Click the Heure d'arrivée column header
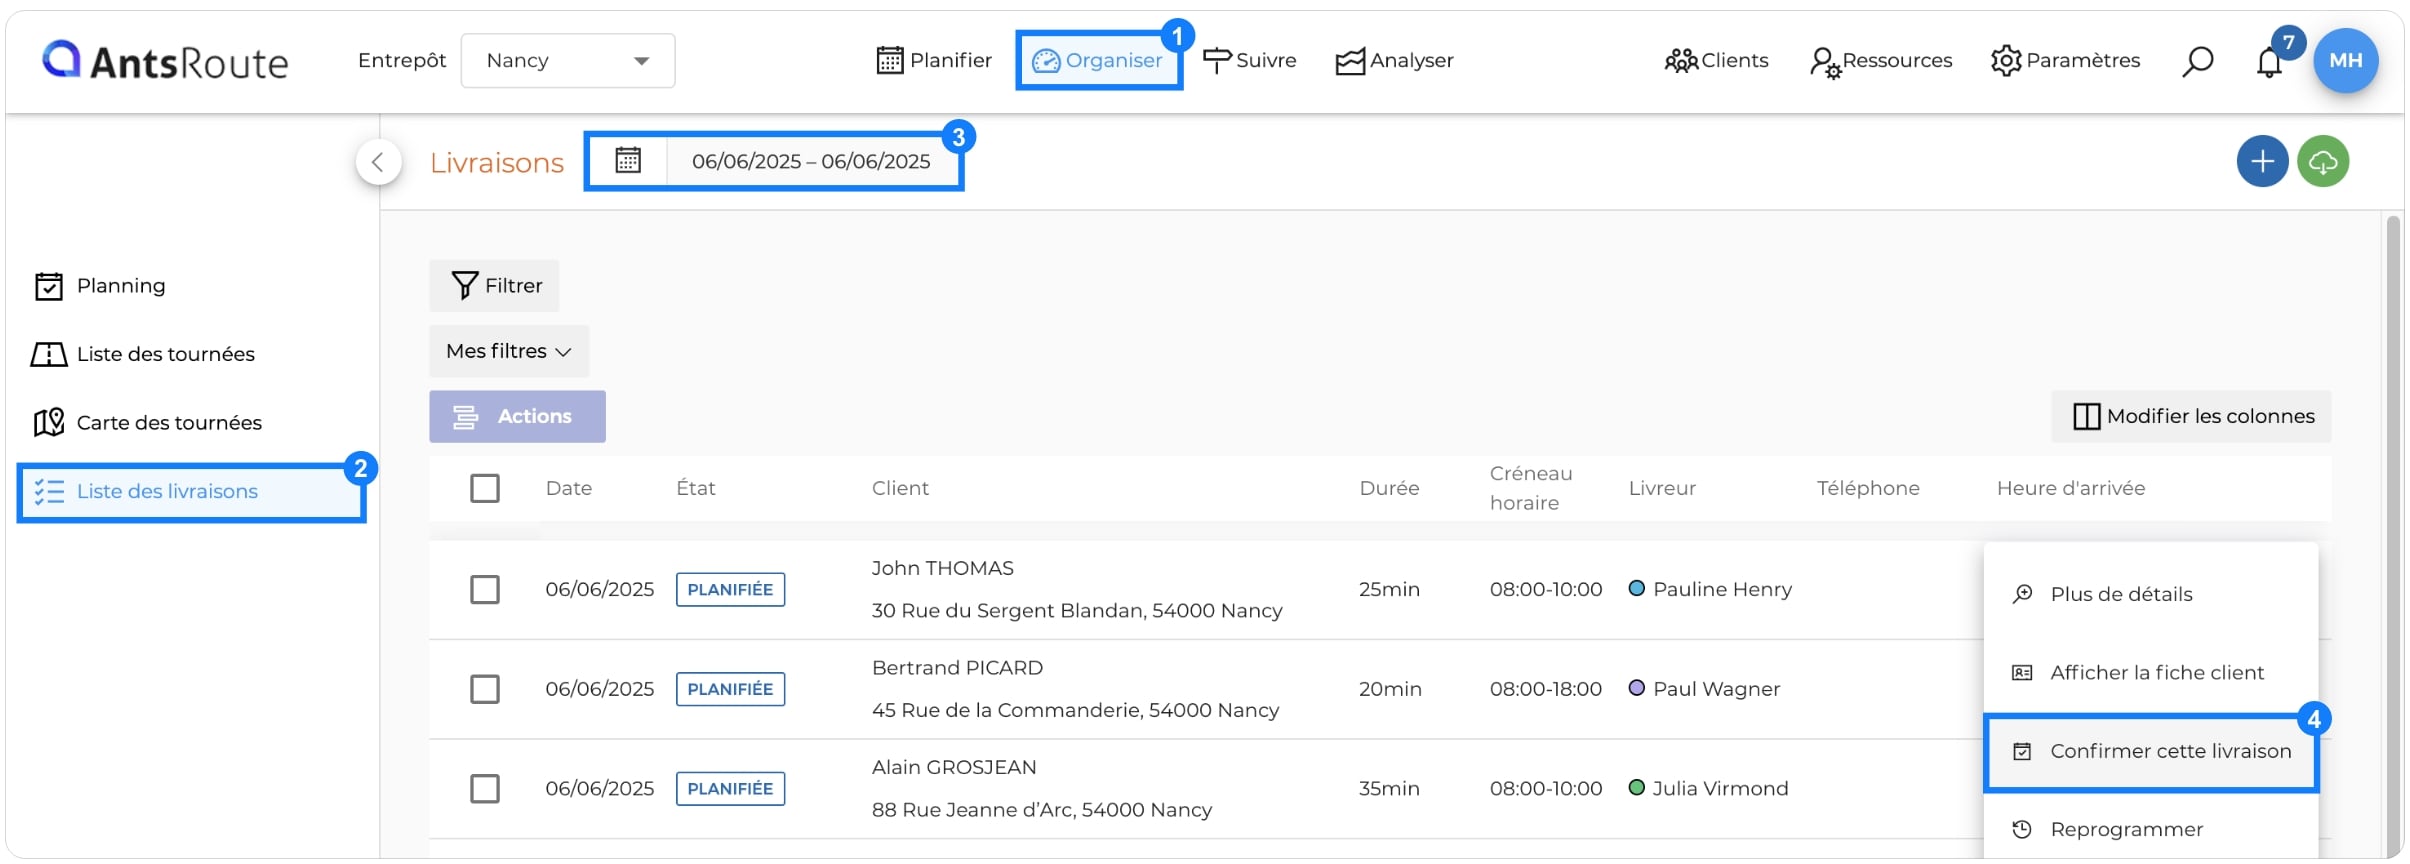 point(2071,488)
